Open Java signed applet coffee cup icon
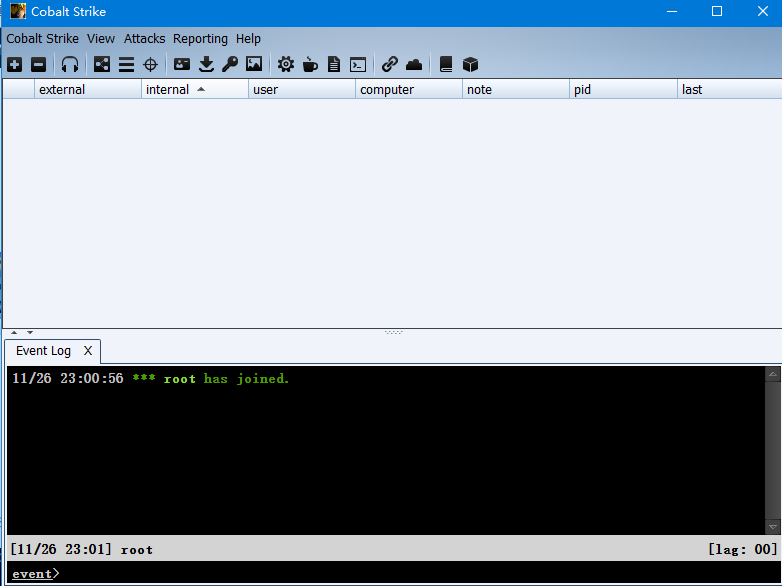 pyautogui.click(x=310, y=64)
